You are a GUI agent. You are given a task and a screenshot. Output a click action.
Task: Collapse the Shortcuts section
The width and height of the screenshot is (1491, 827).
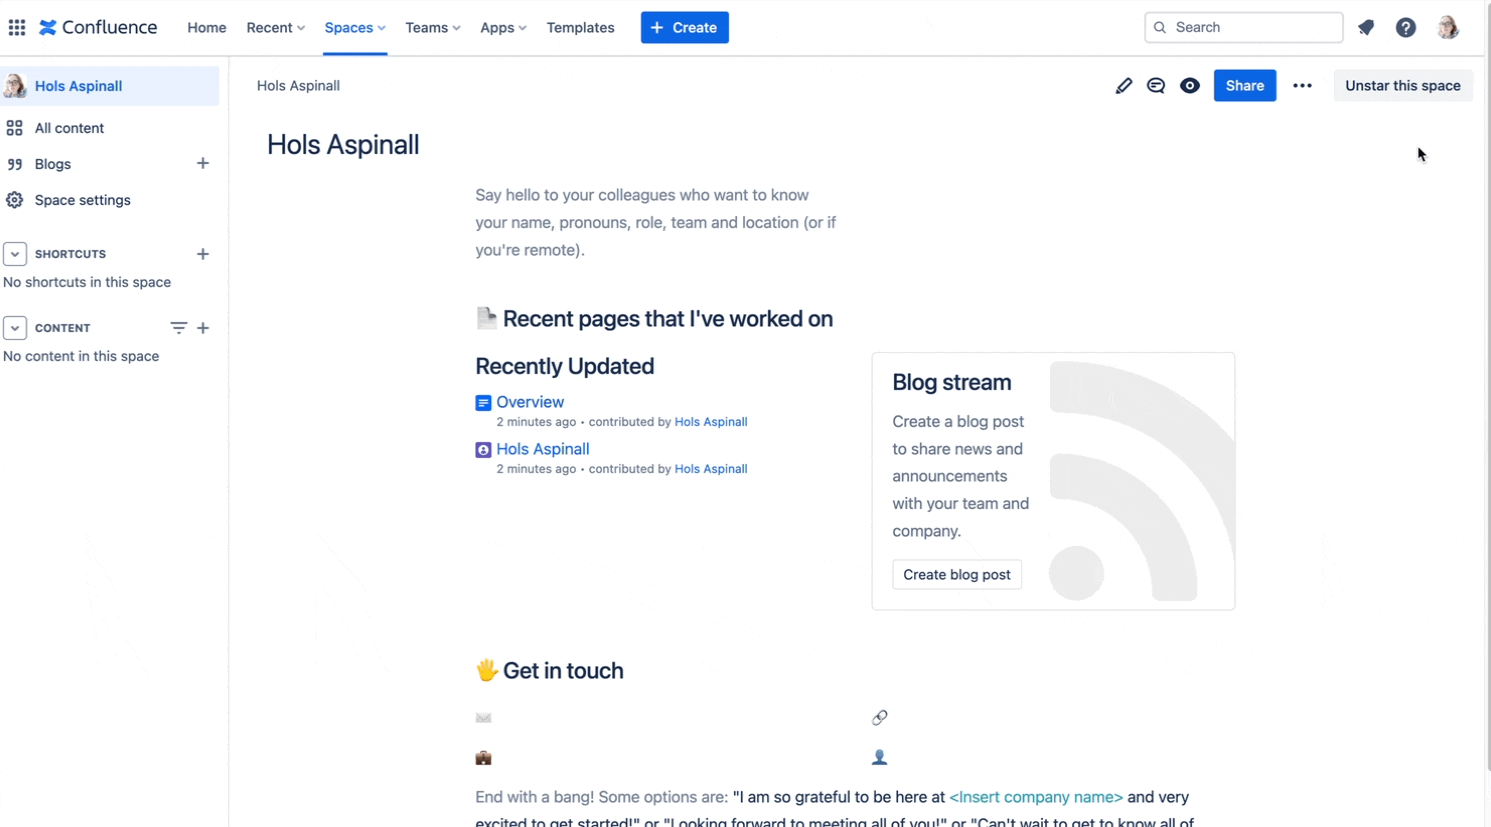coord(14,254)
